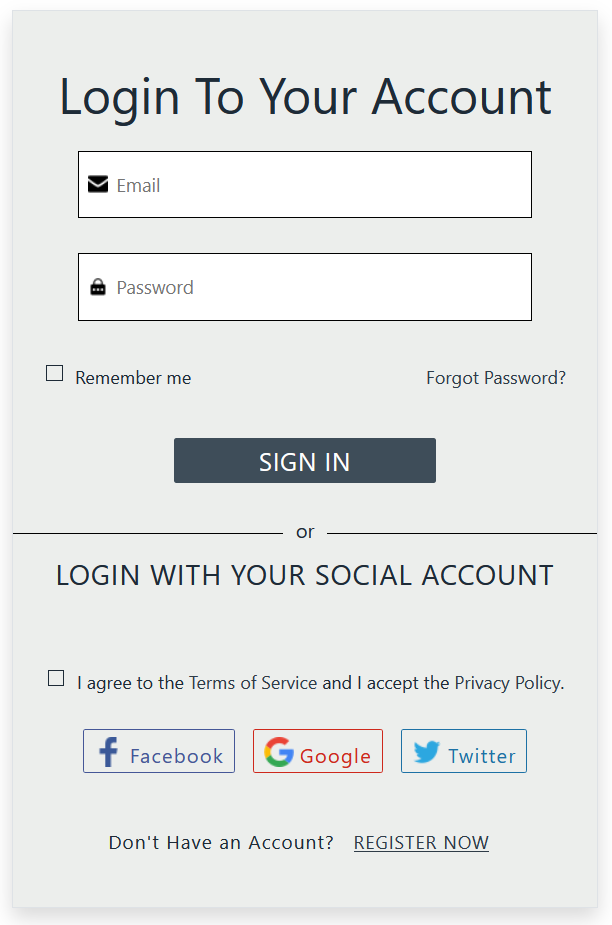Focus the Email input field
Screen dimensions: 612x925
[x=320, y=185]
